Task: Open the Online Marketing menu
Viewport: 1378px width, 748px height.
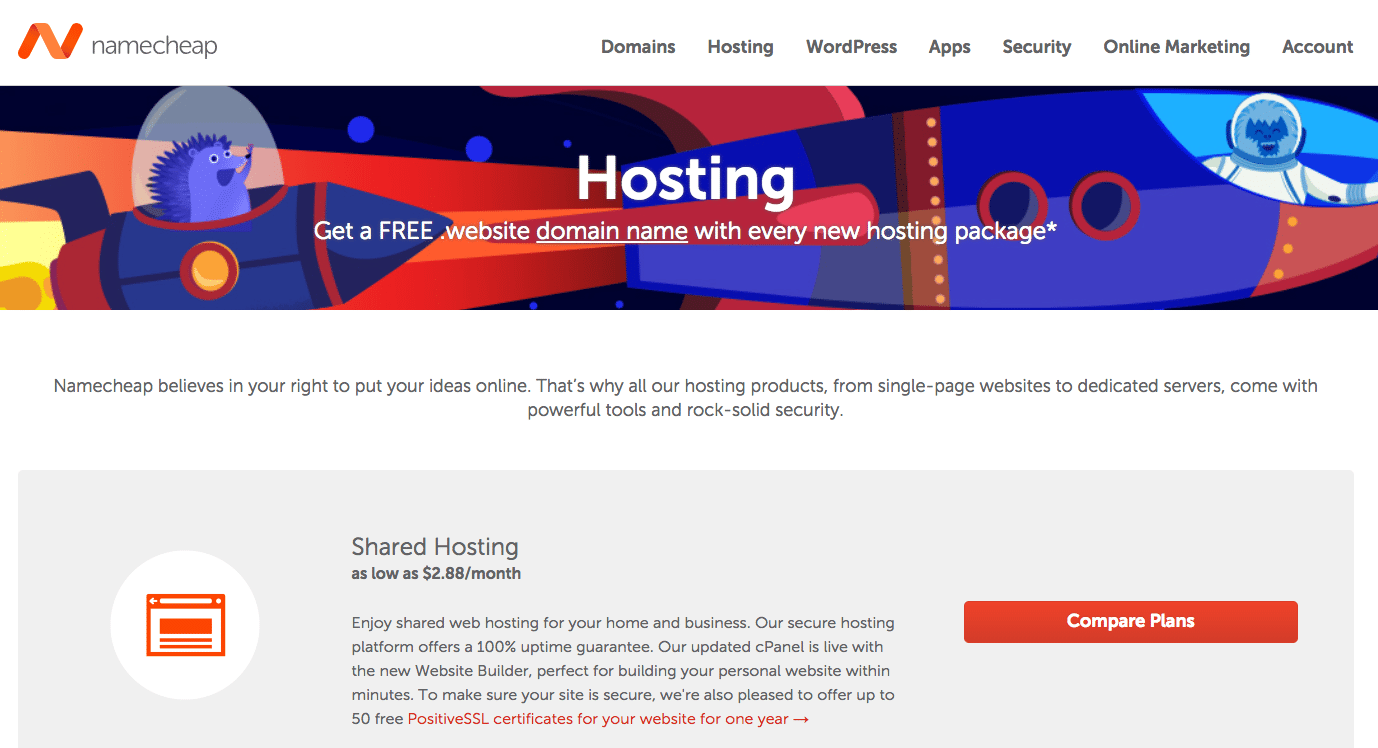Action: pyautogui.click(x=1176, y=47)
